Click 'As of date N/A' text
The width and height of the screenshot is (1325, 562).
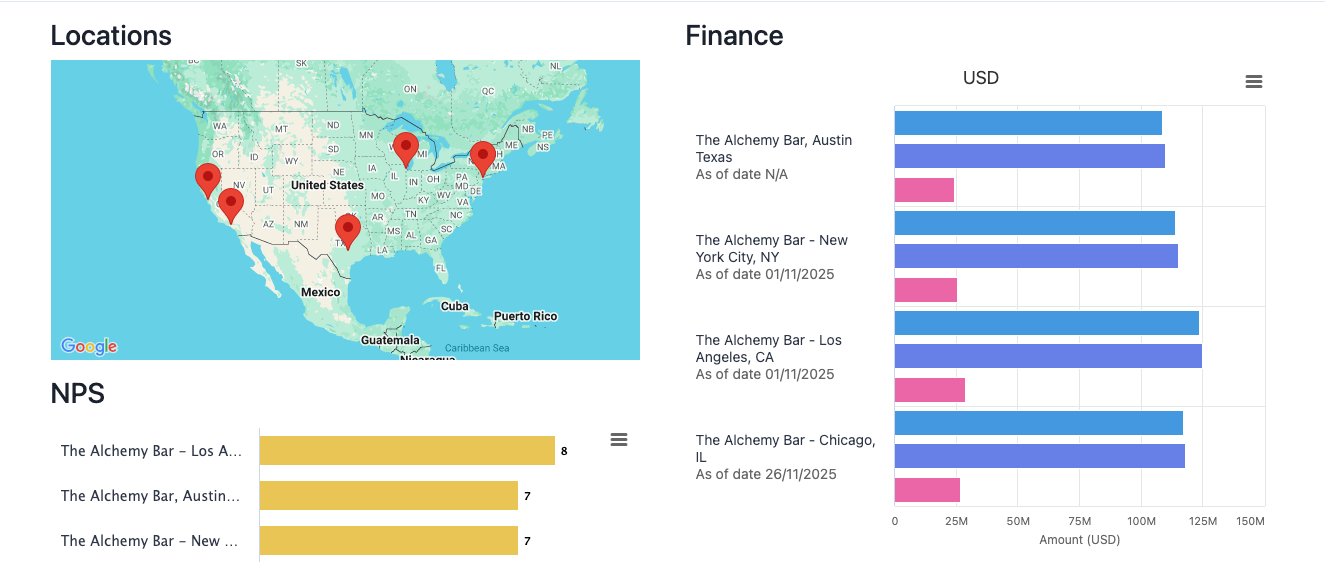point(742,174)
